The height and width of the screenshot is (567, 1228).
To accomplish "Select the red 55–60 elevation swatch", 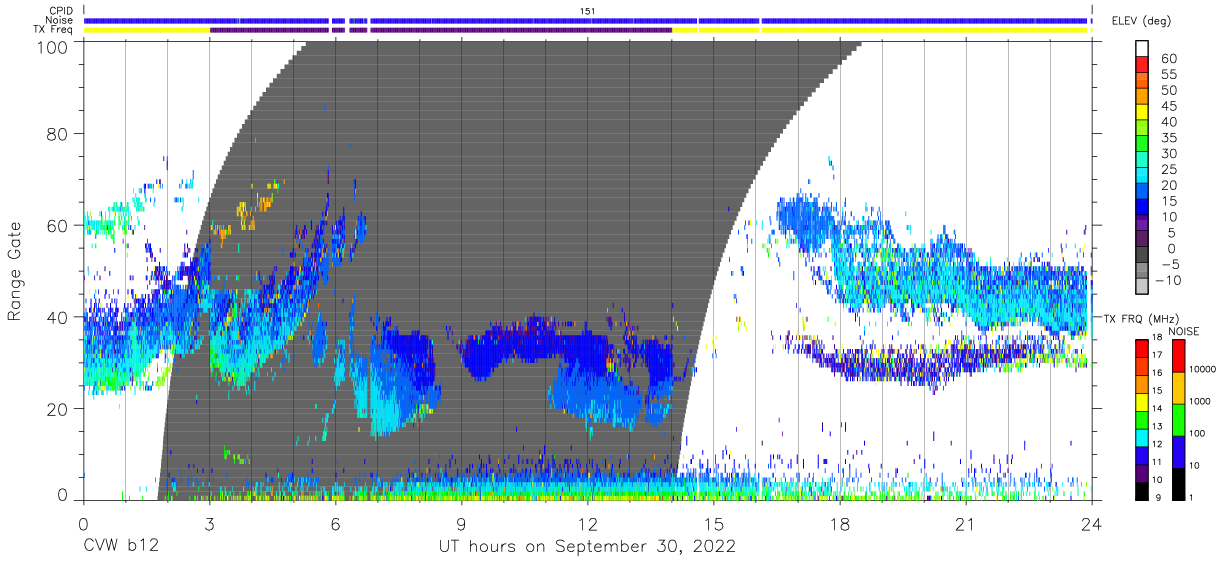I will (x=1143, y=66).
